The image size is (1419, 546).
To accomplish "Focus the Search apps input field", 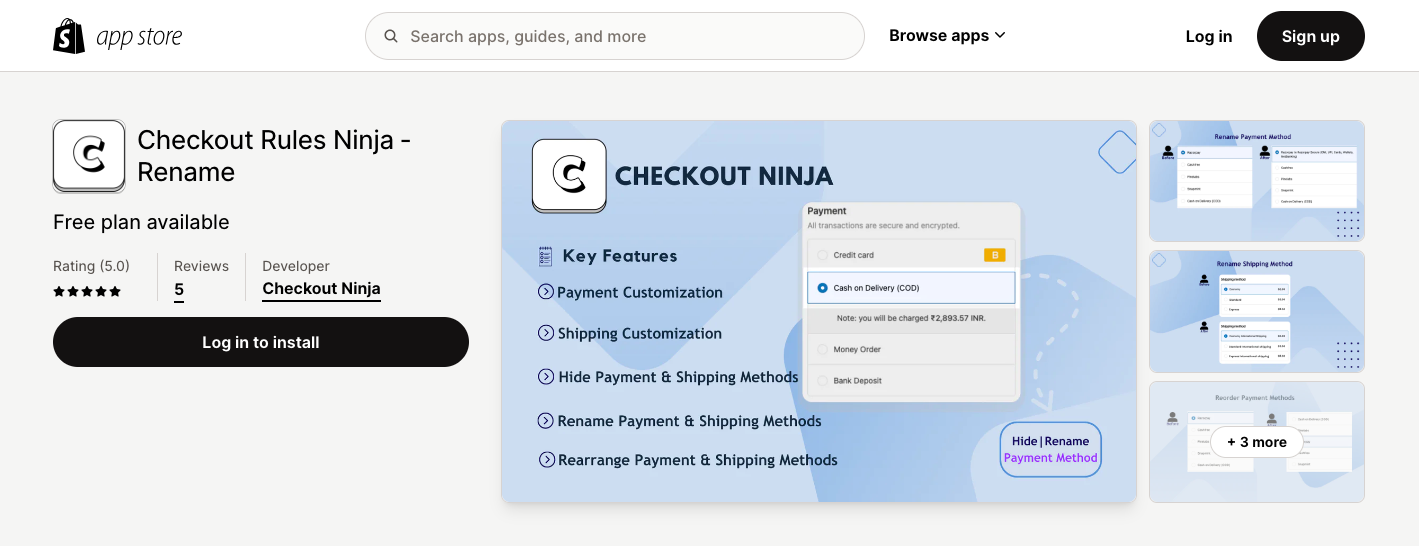I will 630,36.
